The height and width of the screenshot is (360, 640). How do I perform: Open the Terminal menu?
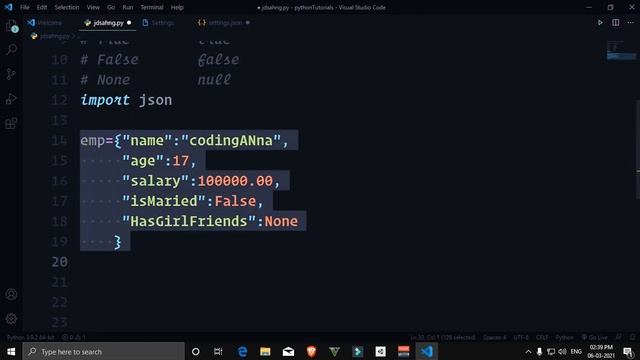(x=152, y=7)
